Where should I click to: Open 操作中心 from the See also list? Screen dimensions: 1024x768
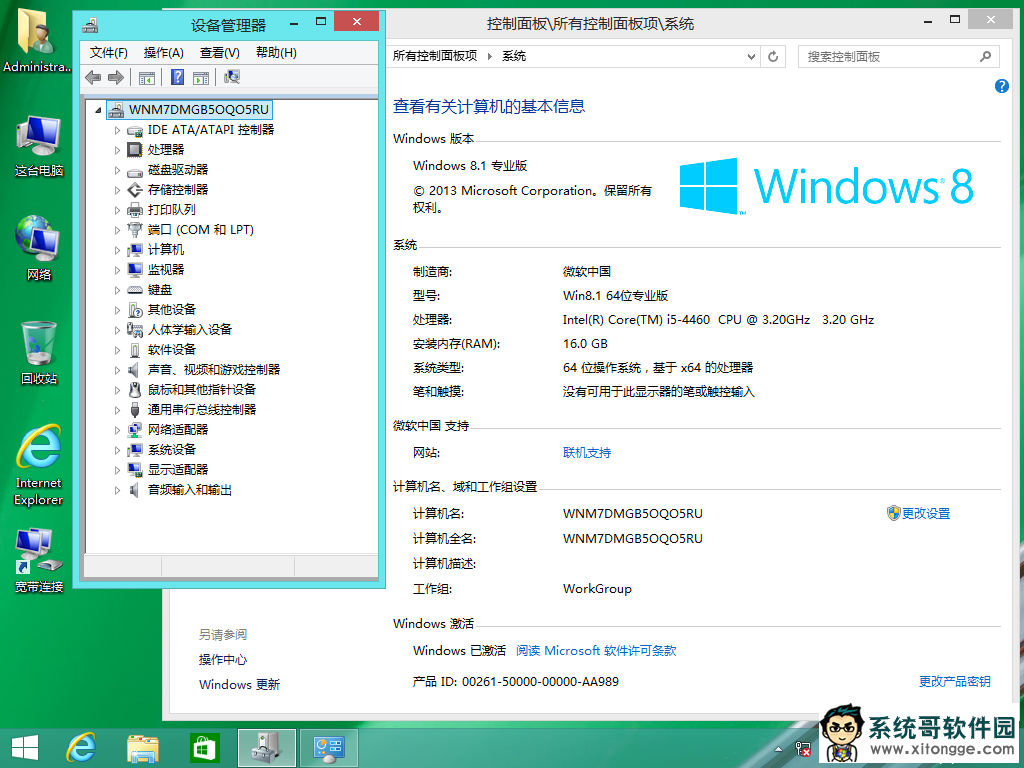223,660
